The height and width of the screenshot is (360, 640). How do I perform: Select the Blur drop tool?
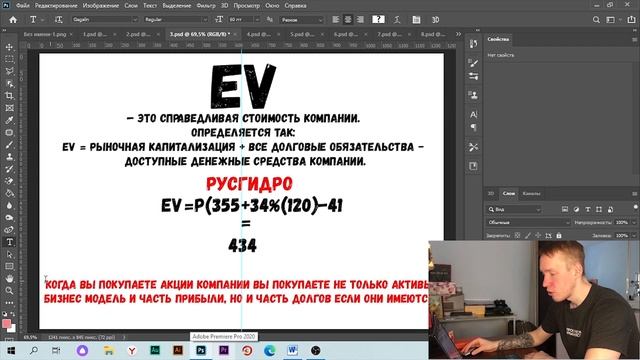click(9, 206)
